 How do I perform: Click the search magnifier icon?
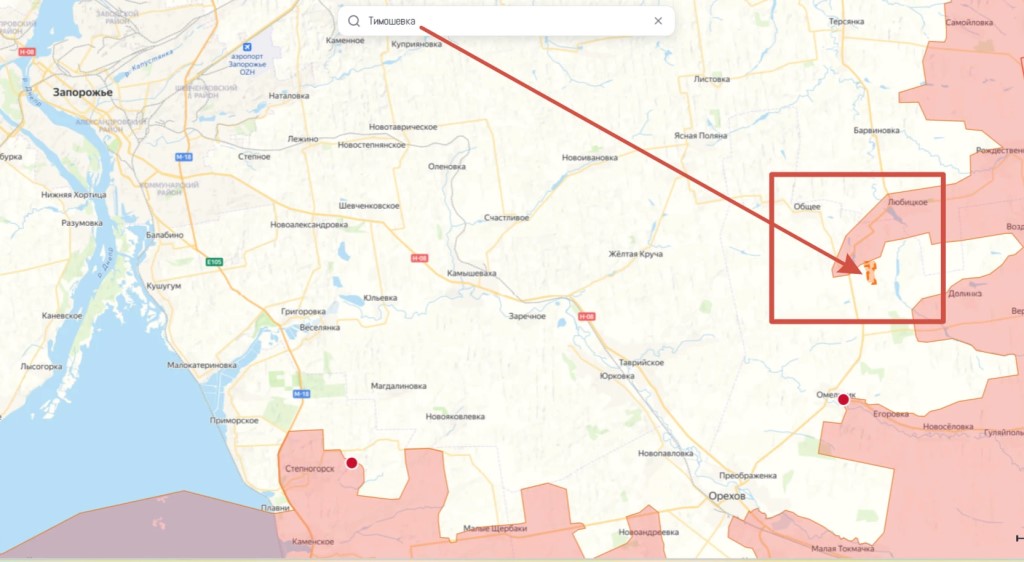353,21
